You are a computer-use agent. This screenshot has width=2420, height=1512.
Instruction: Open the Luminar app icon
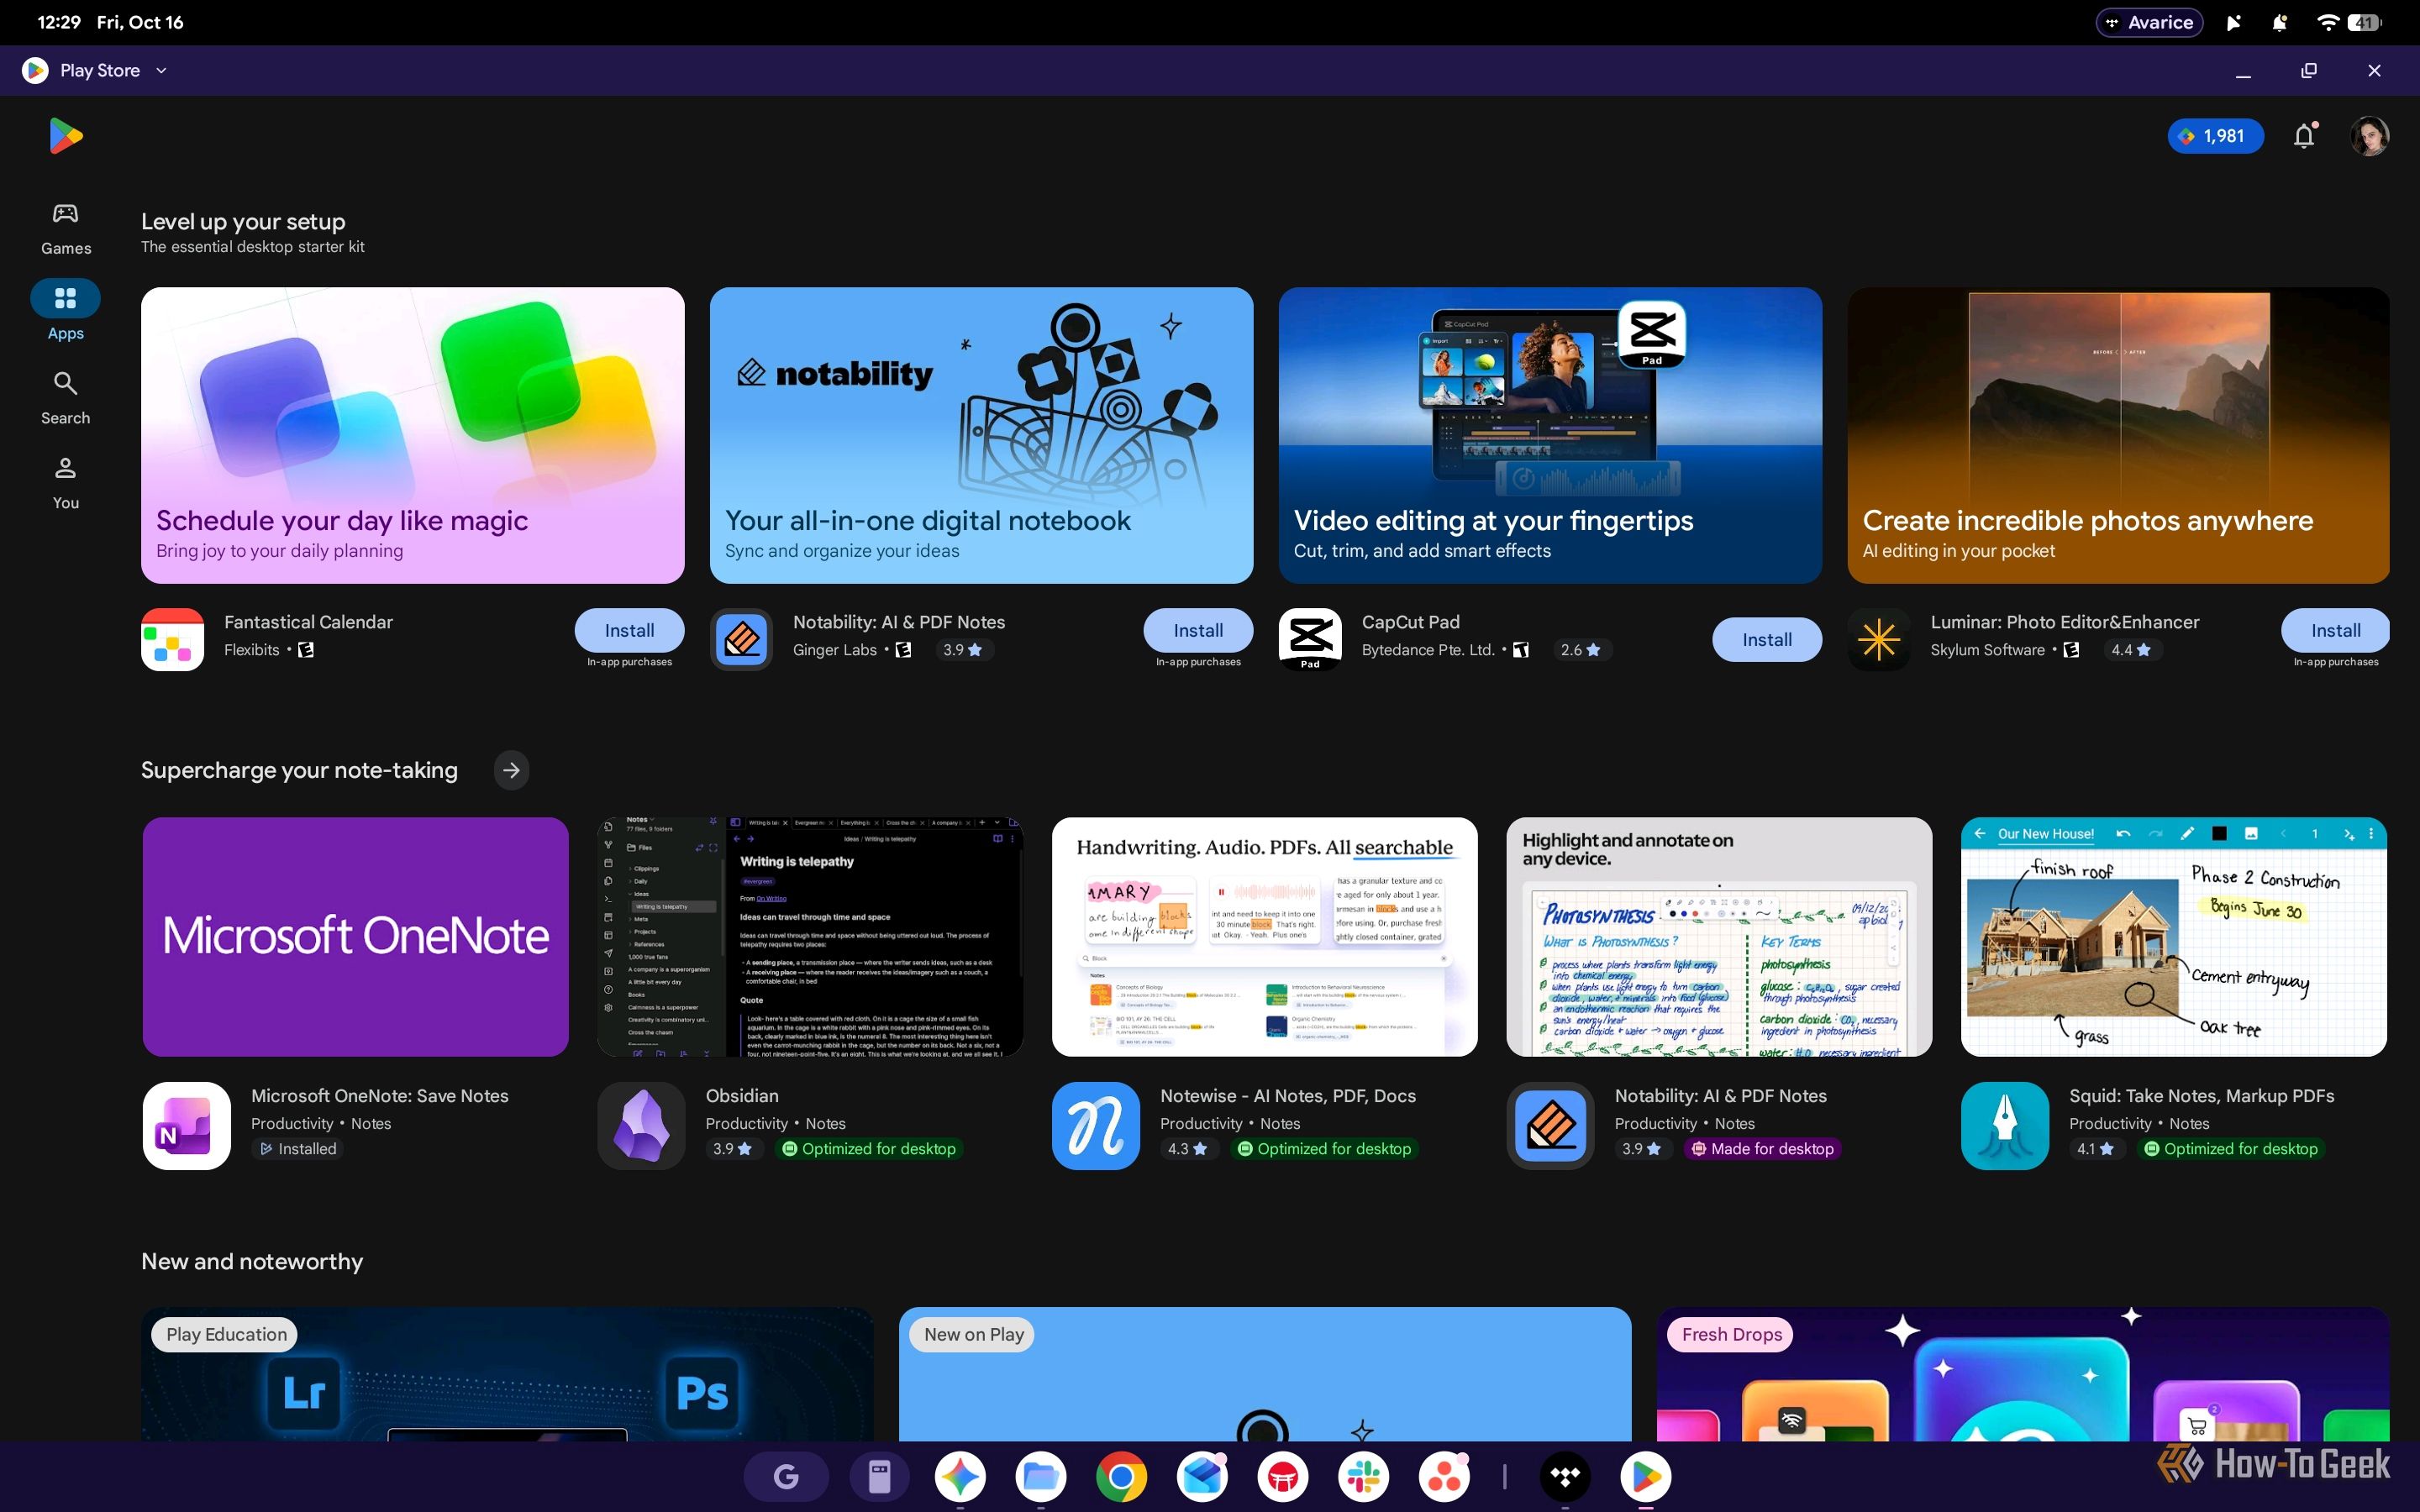coord(1879,639)
